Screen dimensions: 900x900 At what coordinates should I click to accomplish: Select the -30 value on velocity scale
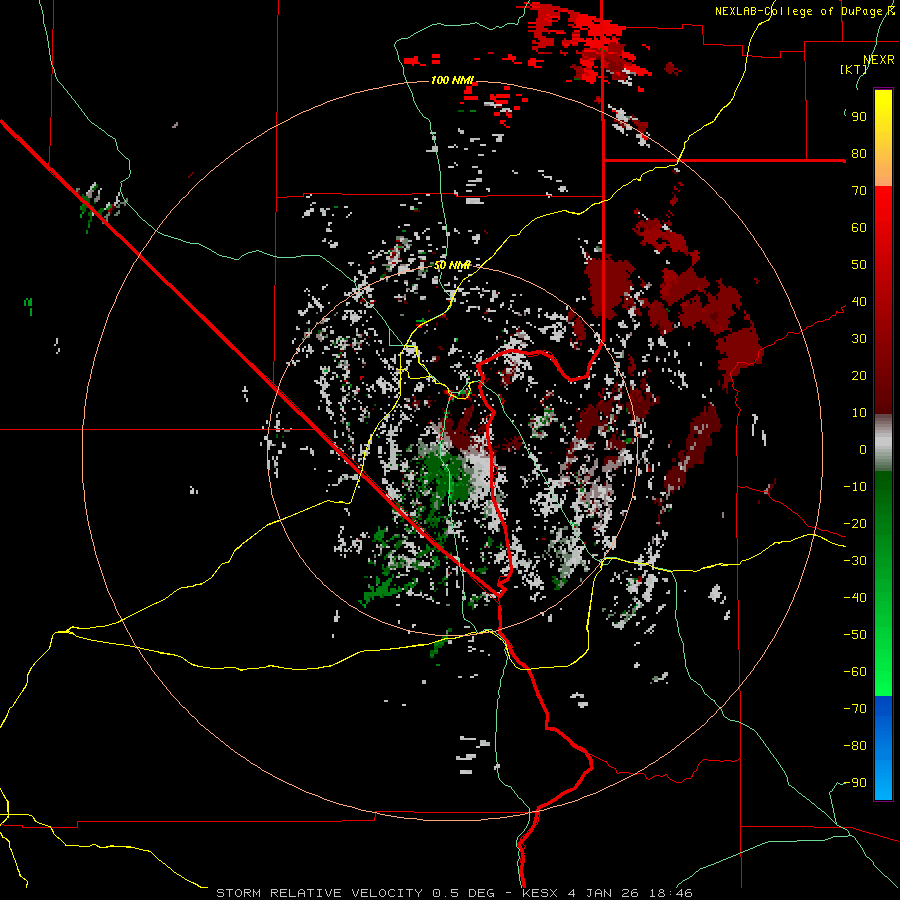point(855,561)
